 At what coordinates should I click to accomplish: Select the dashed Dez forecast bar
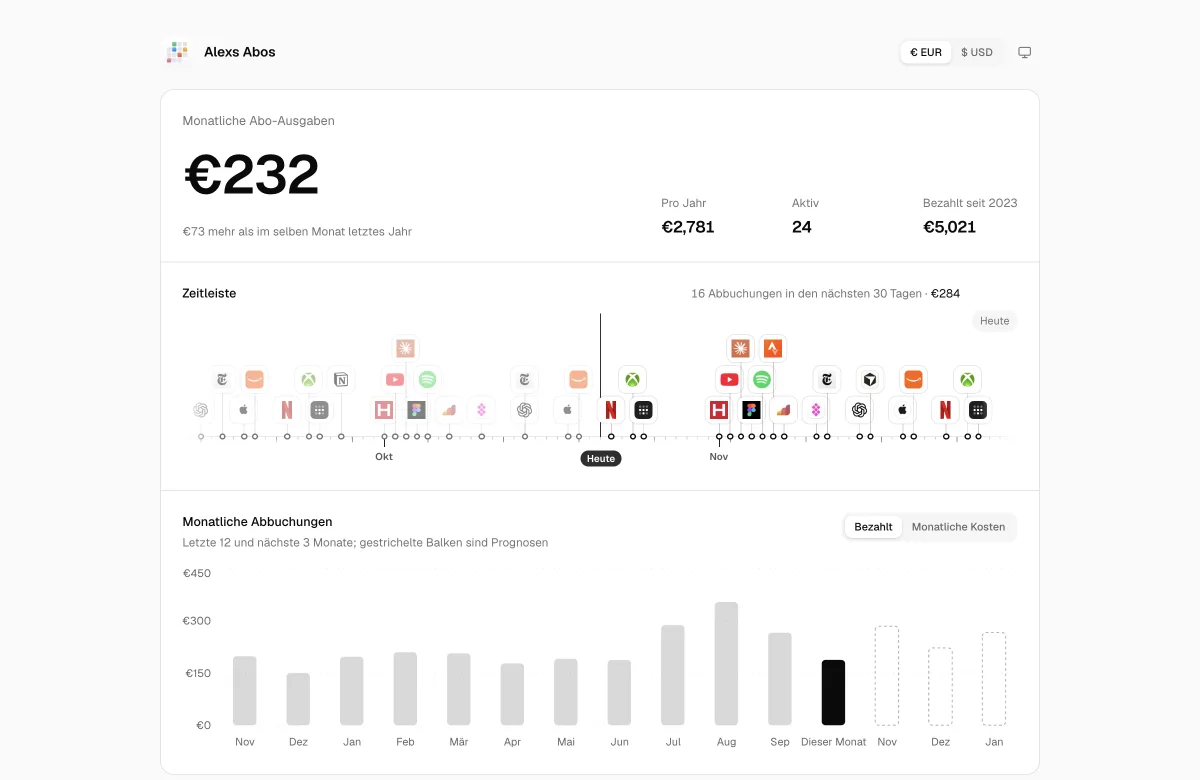[940, 686]
